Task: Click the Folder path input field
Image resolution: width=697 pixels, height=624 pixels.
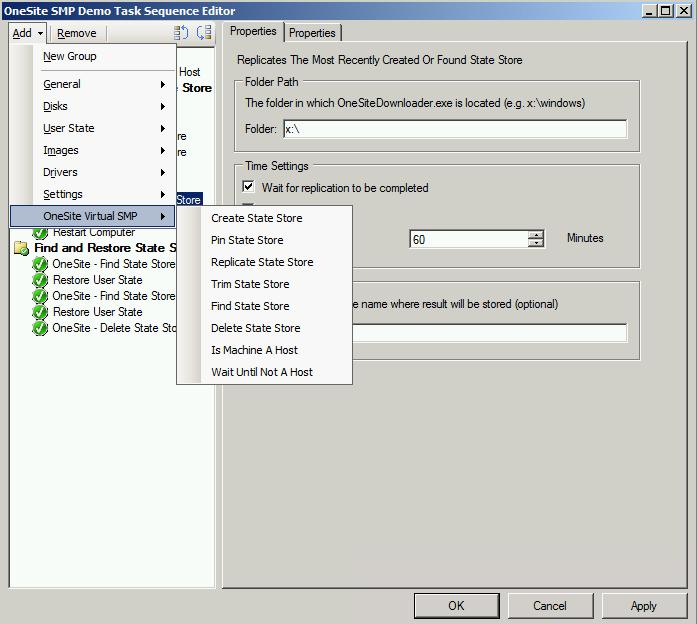Action: pos(455,129)
